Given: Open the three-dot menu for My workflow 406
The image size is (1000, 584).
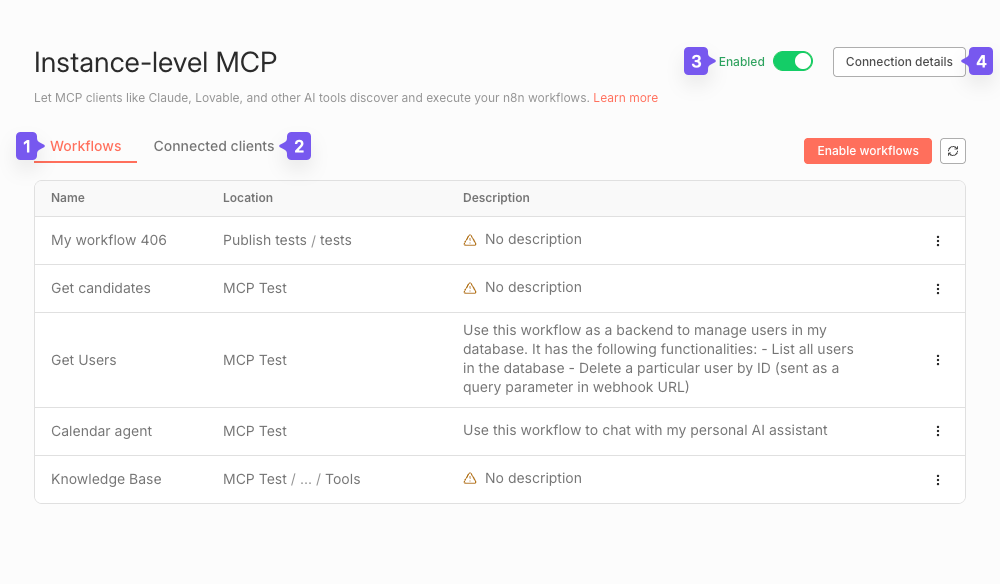Looking at the screenshot, I should click(938, 240).
